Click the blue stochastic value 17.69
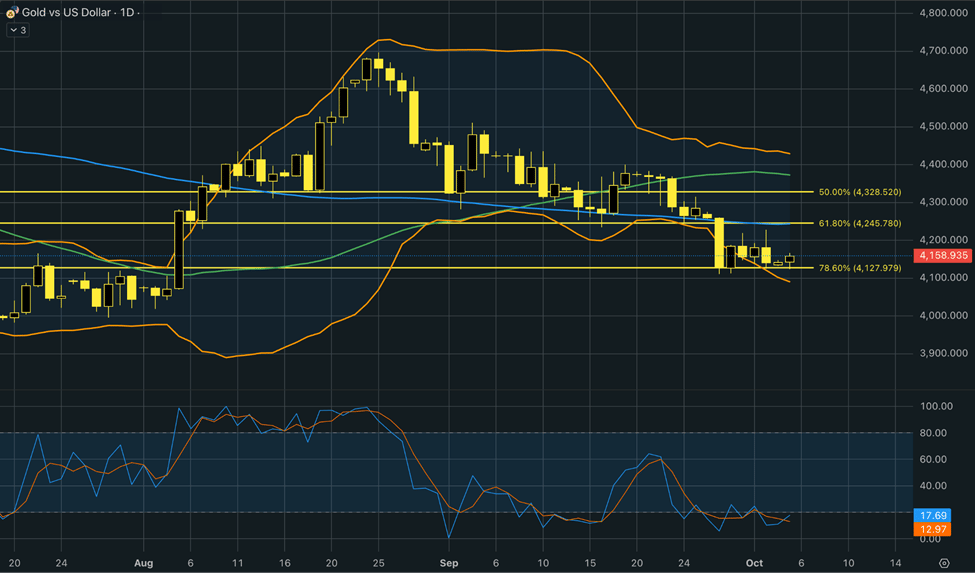975x573 pixels. click(x=933, y=516)
